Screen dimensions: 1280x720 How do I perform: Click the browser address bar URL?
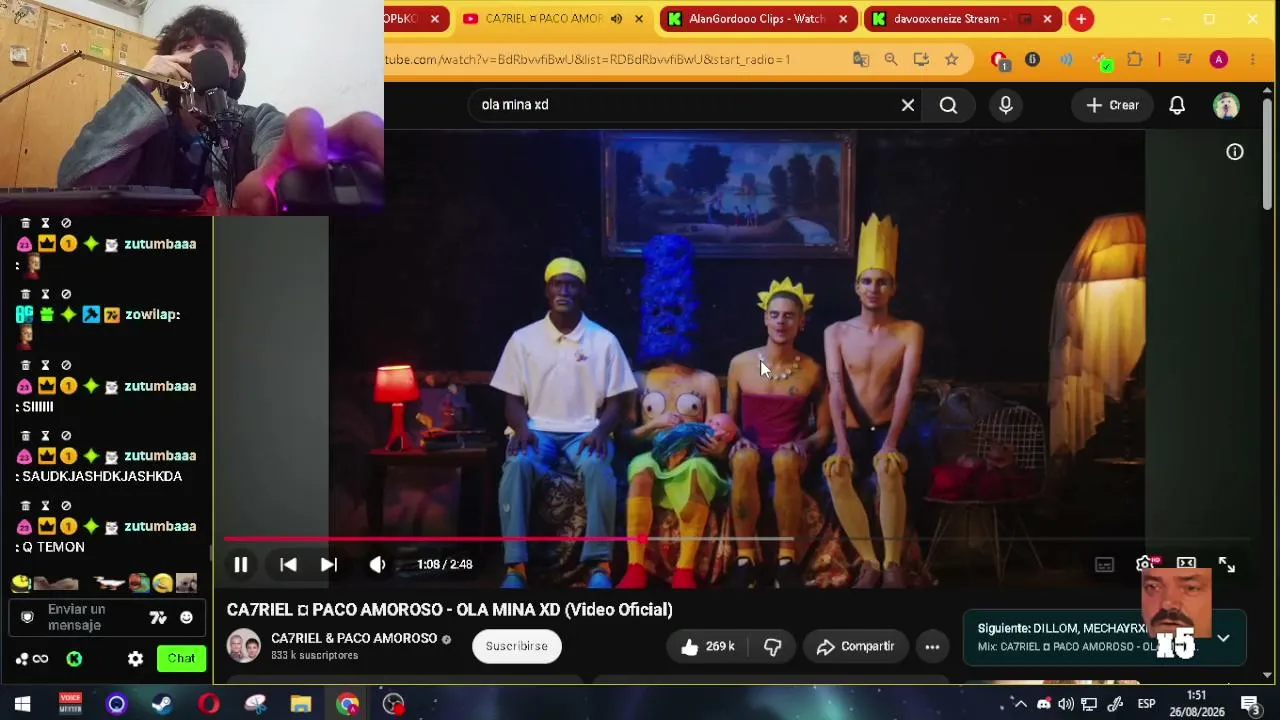588,60
